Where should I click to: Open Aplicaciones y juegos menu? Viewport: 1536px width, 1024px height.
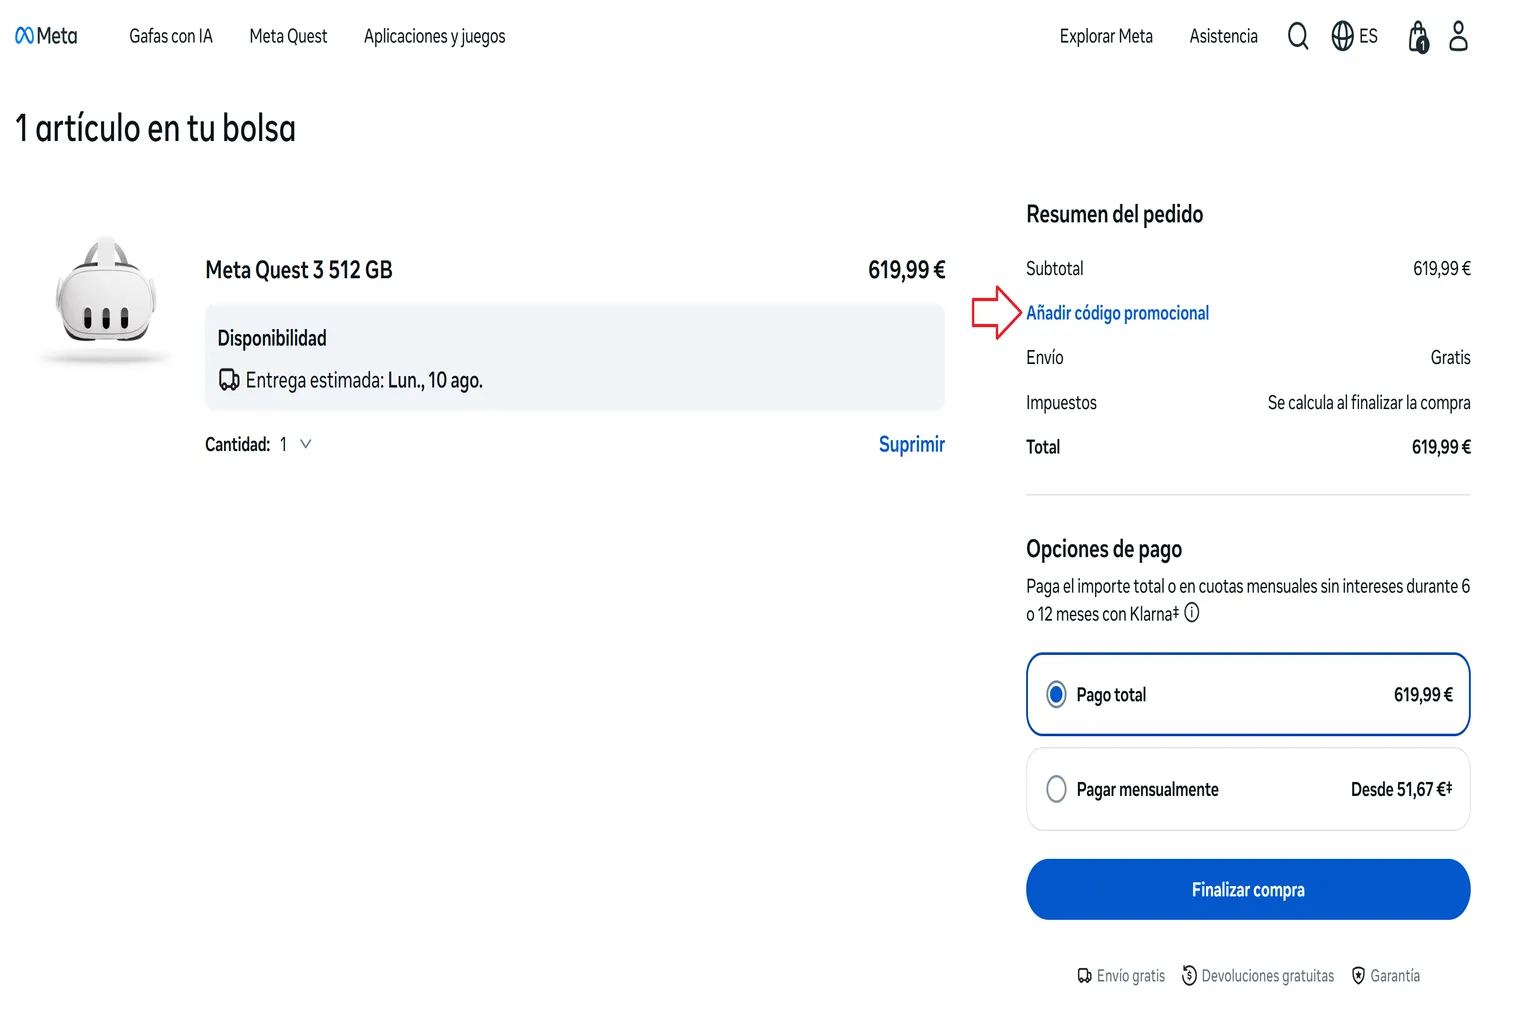click(435, 36)
